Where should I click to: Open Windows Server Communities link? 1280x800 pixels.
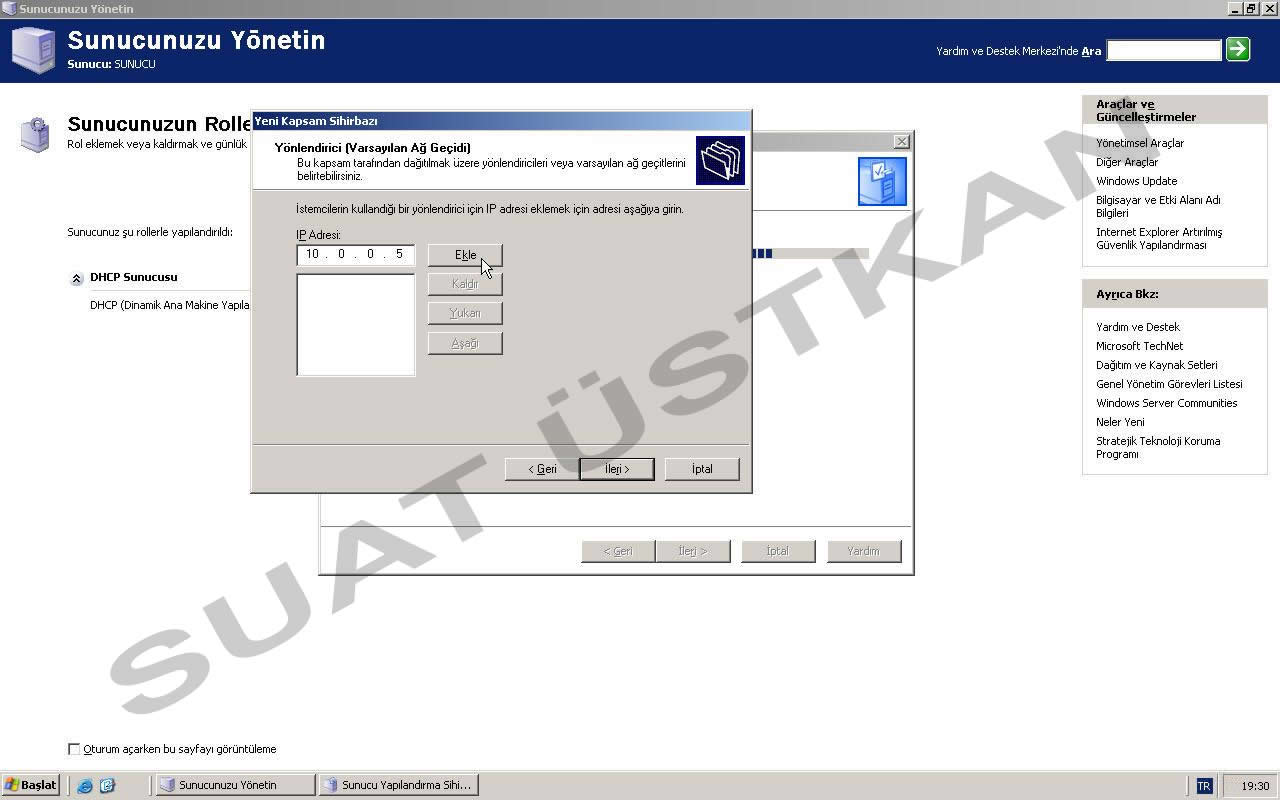[x=1167, y=403]
